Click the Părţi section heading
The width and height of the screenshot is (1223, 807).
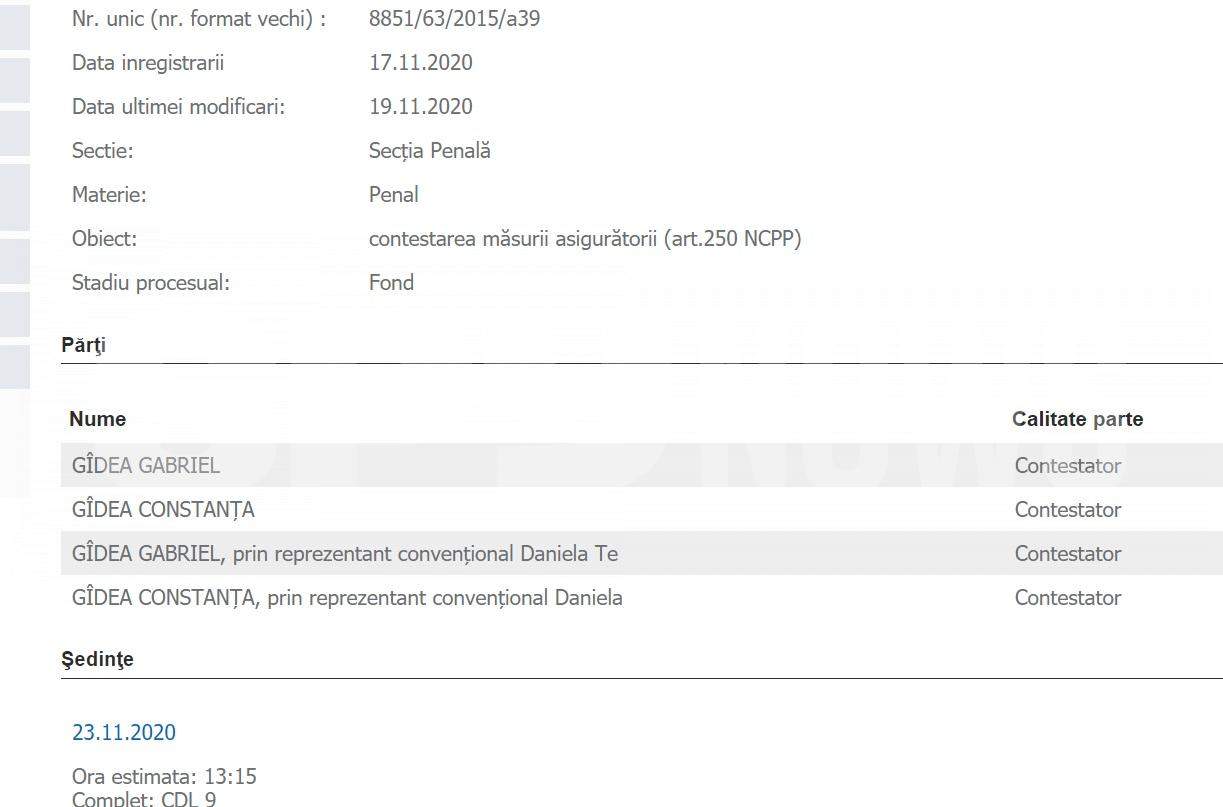point(84,345)
